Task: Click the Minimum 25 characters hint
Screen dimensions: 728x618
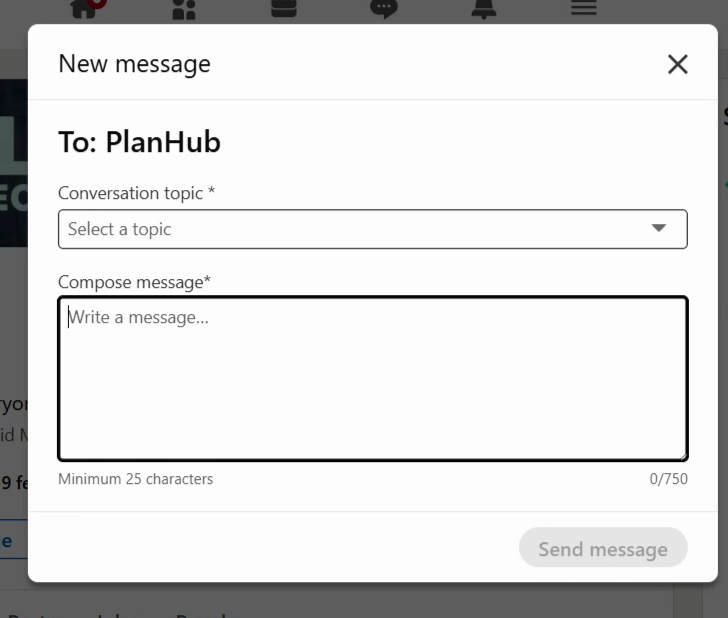Action: 136,479
